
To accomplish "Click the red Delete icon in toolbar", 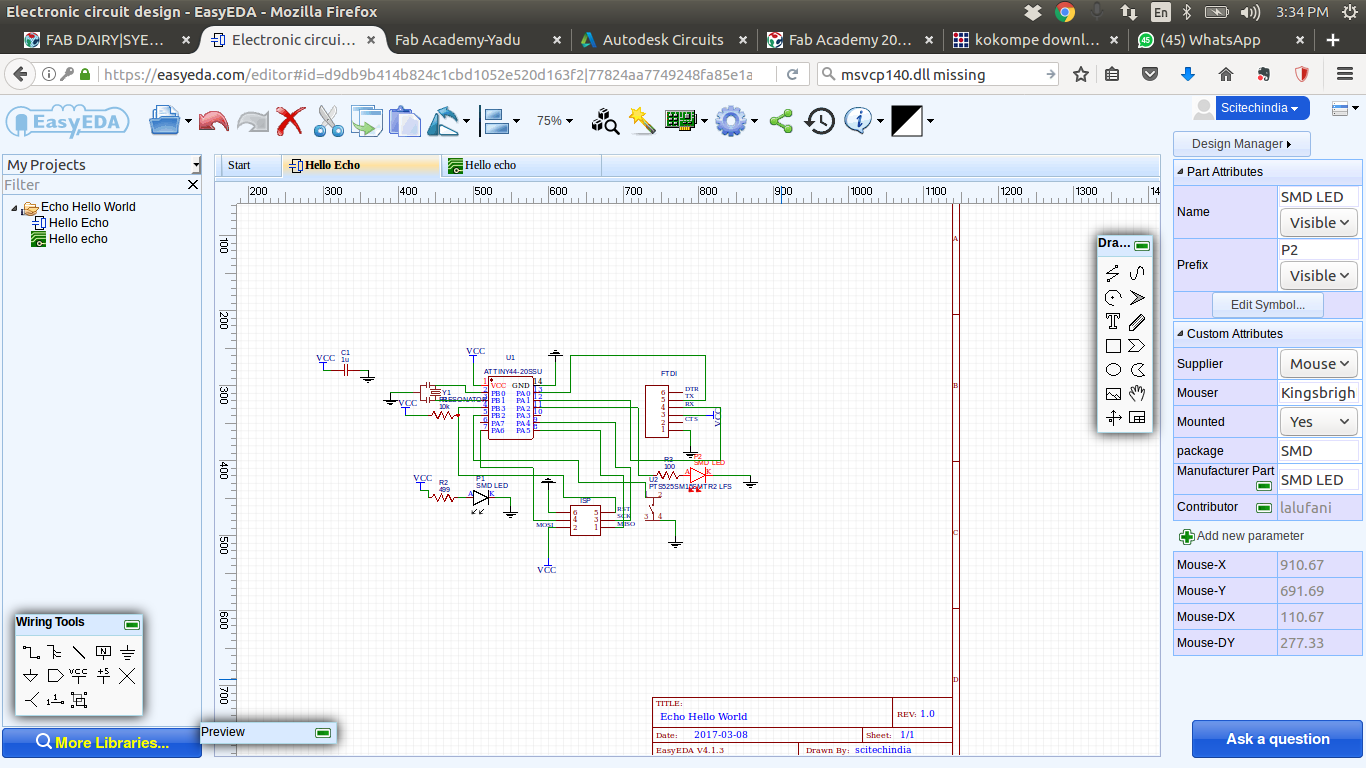I will (290, 122).
